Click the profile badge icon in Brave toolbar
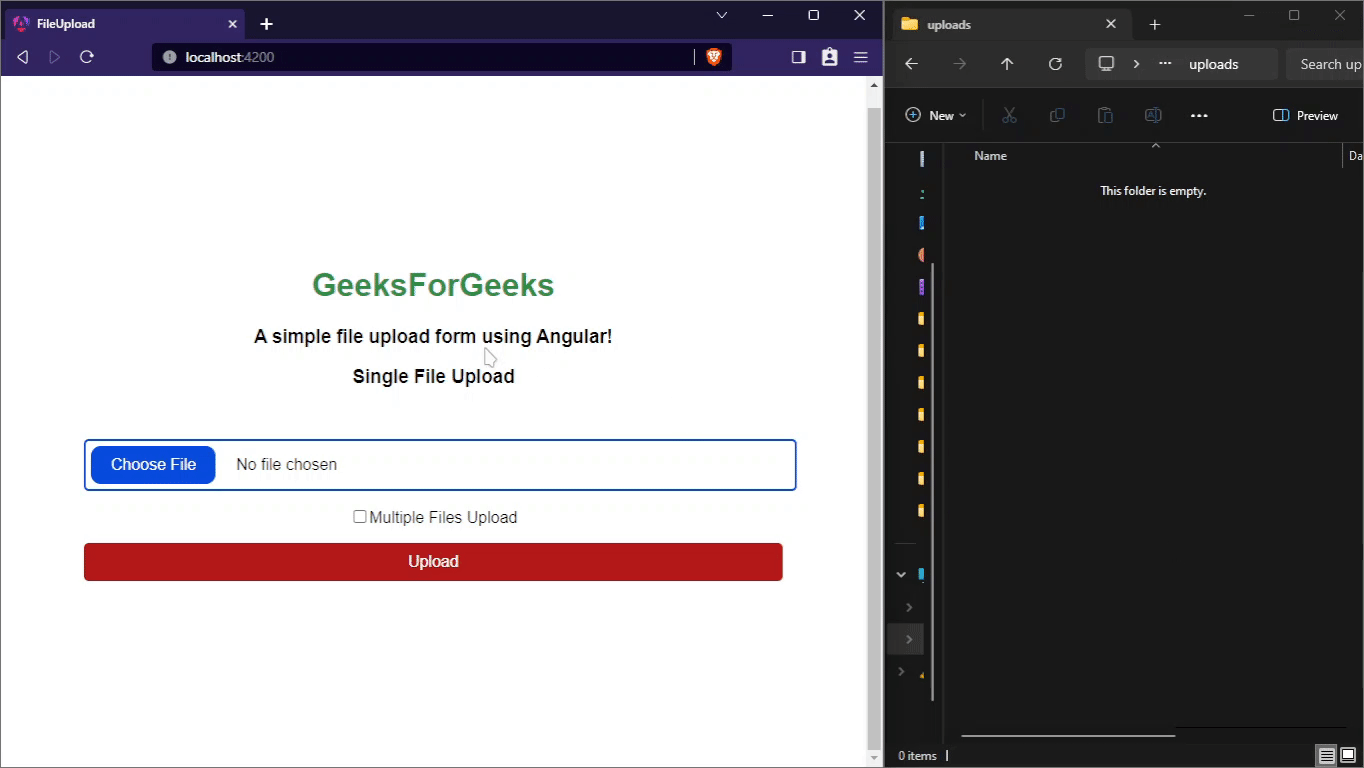Screen dimensions: 1364x768 coord(829,57)
